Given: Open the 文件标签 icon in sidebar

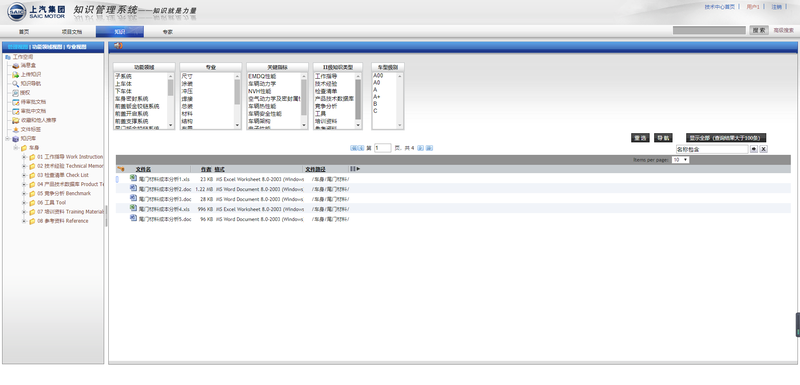Looking at the screenshot, I should [16, 130].
